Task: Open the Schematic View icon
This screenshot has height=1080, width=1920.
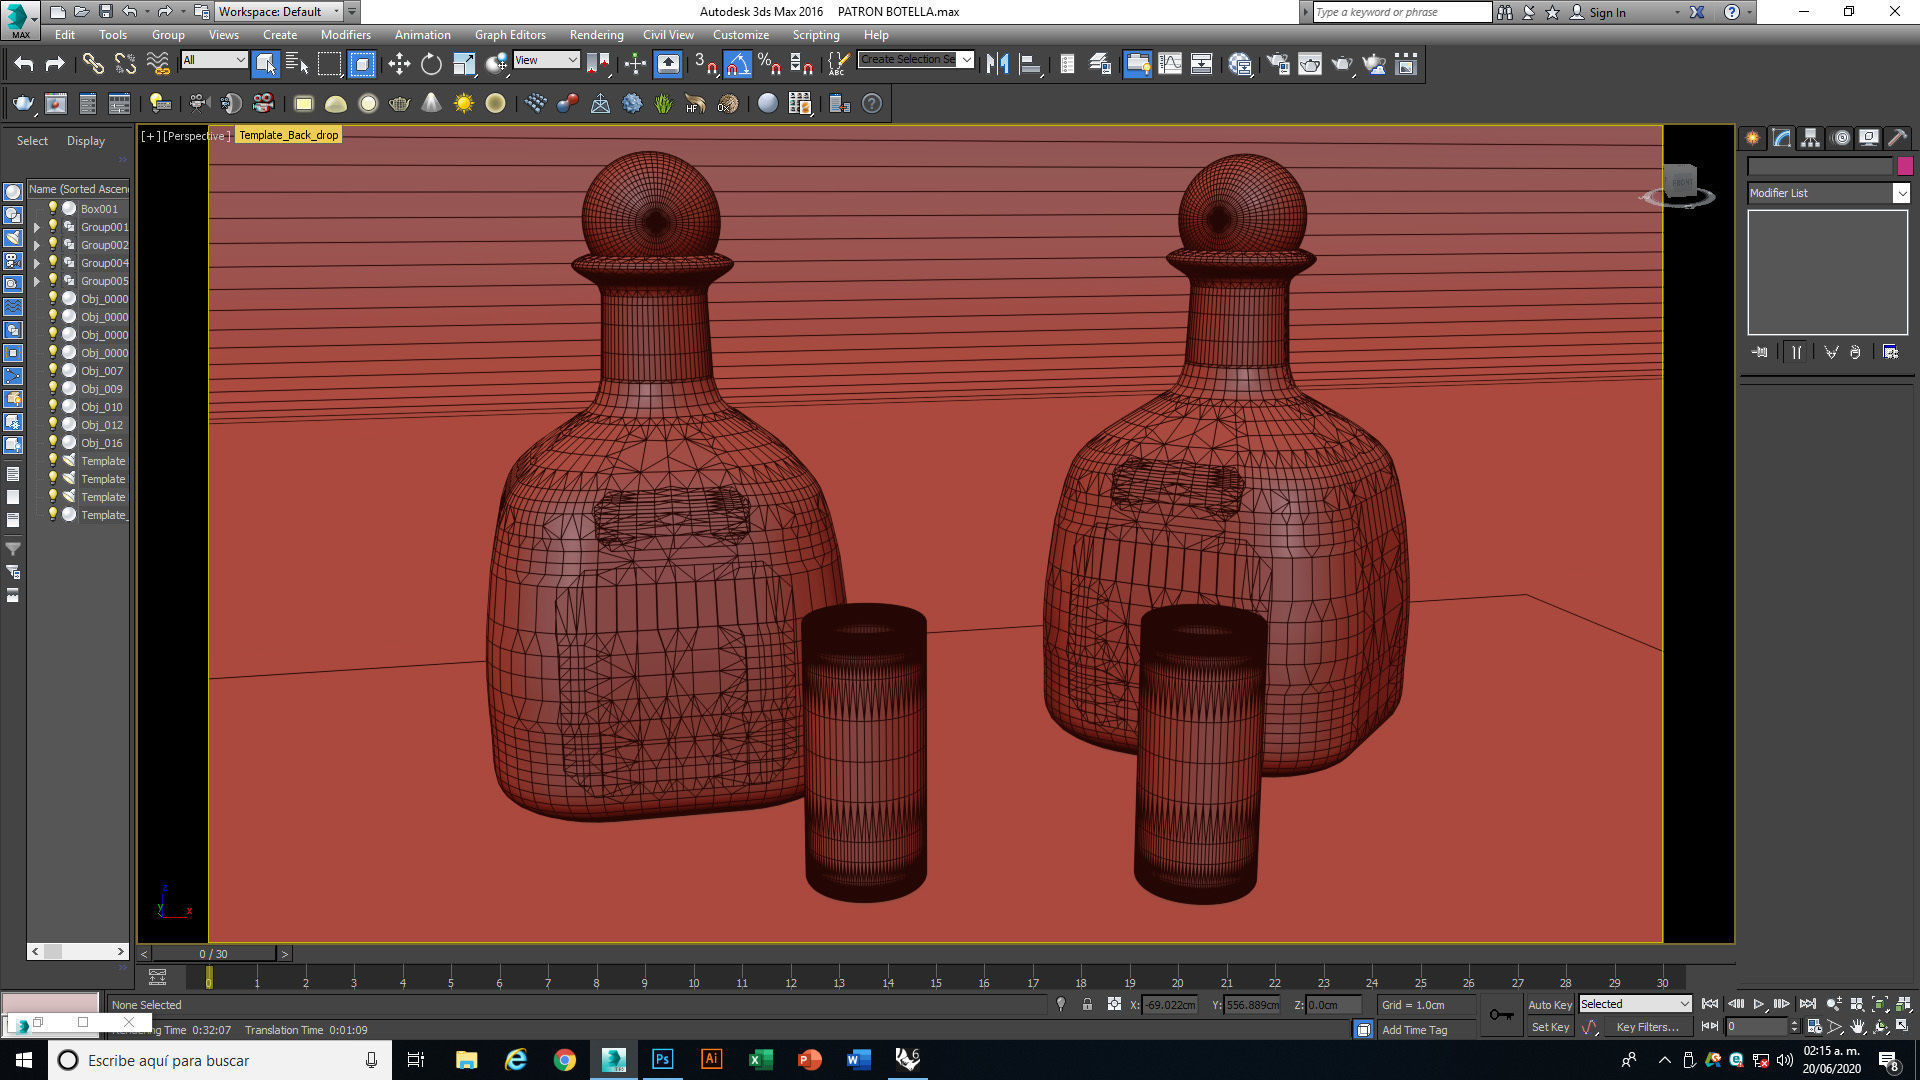Action: [x=1201, y=64]
